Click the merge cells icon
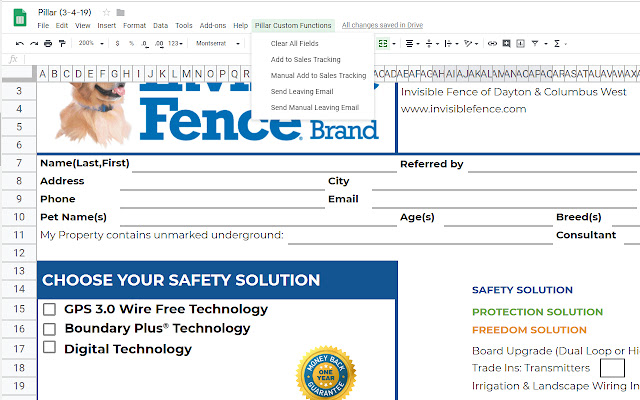The image size is (640, 400). [383, 43]
